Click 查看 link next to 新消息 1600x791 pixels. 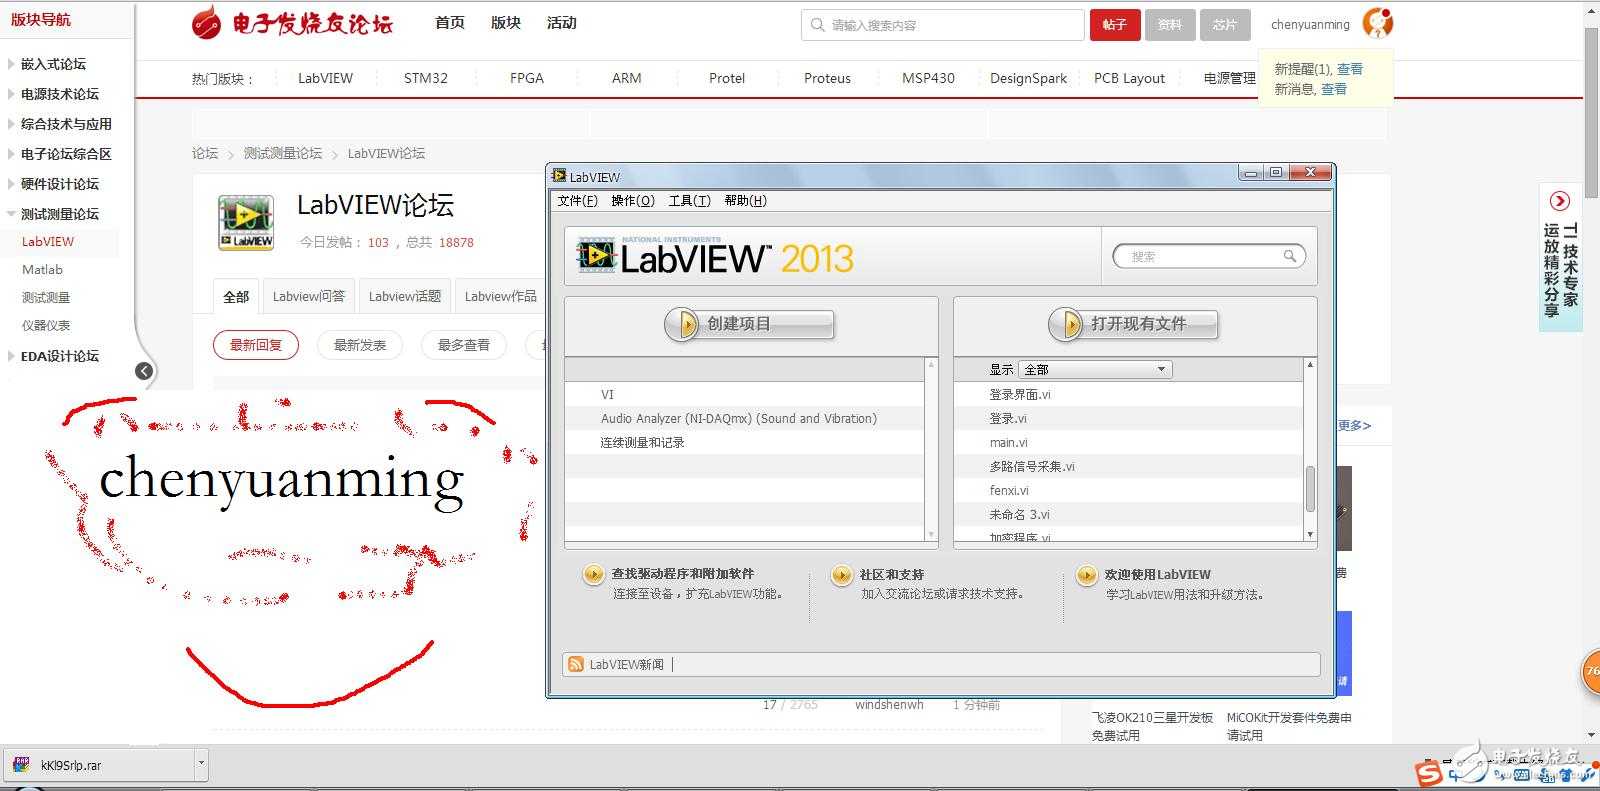point(1334,89)
